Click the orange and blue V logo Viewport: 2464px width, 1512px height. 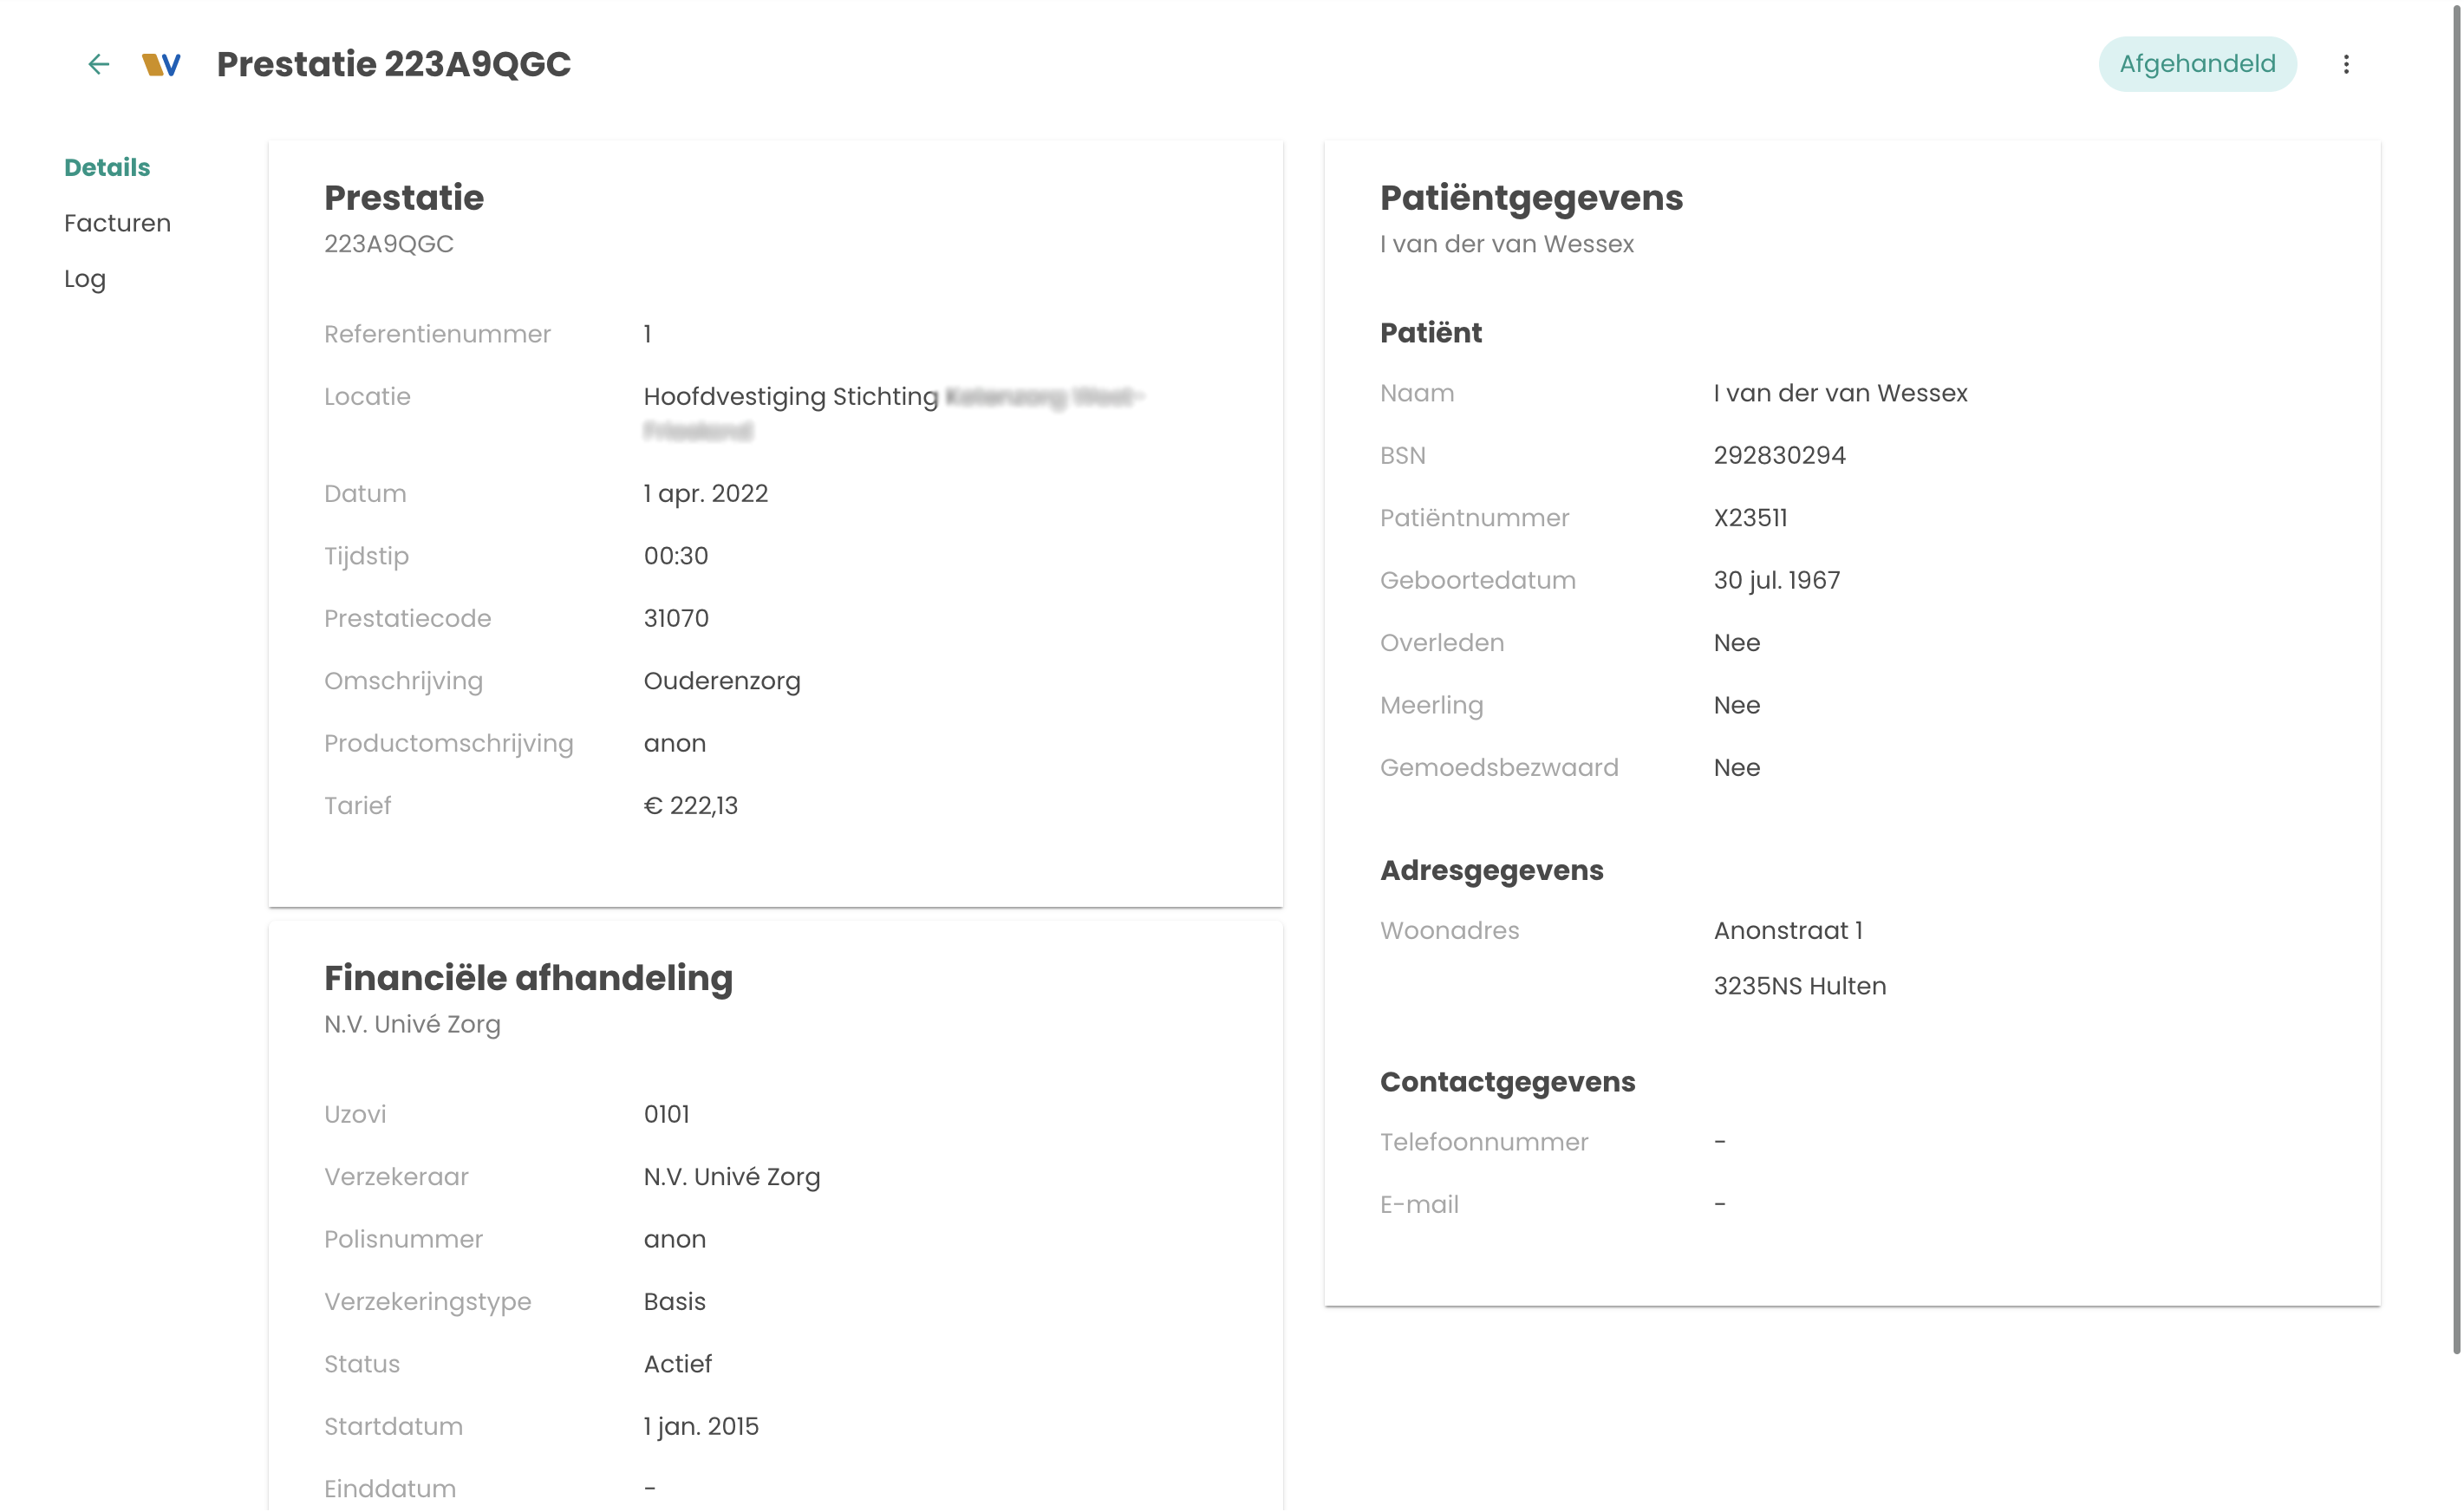[x=161, y=64]
